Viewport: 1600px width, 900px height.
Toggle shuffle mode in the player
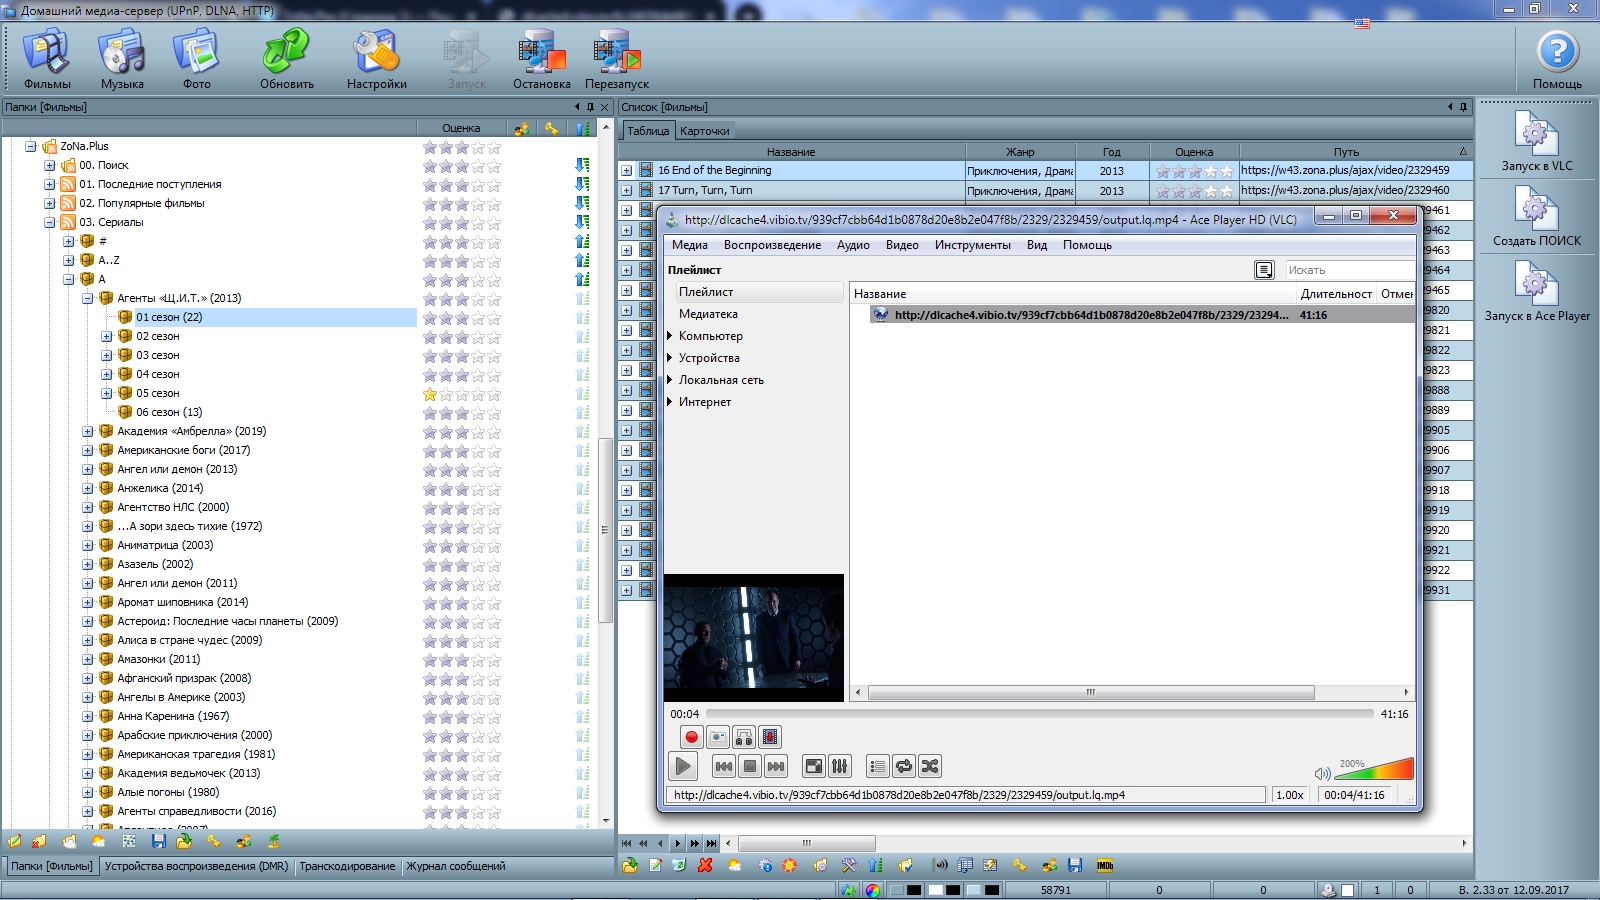(930, 767)
